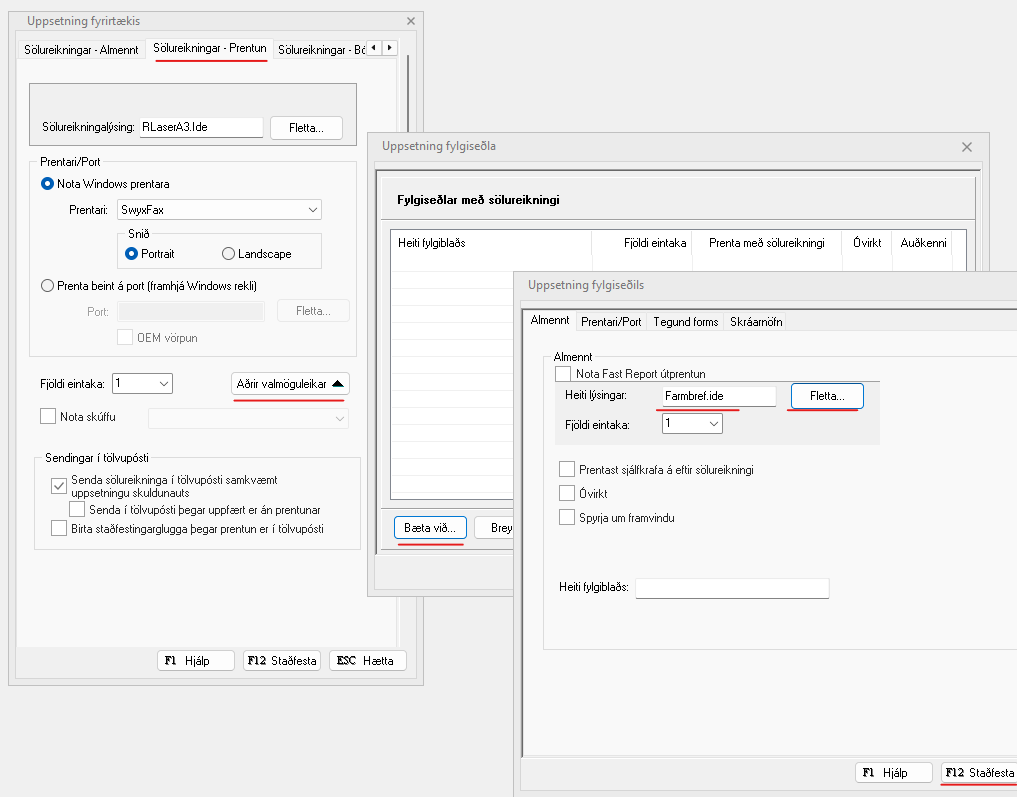Viewport: 1017px width, 797px height.
Task: Open the Tegund forms tab
Action: coord(685,321)
